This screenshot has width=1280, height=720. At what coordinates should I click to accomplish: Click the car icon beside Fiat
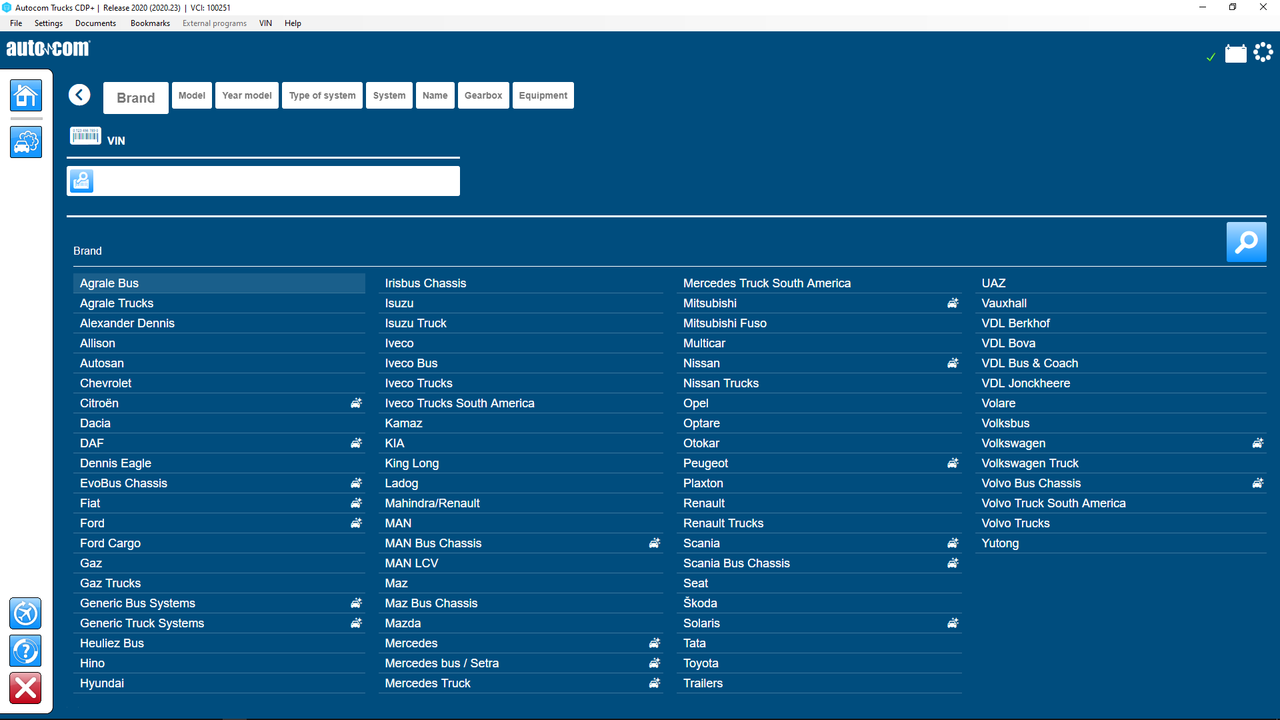click(x=356, y=503)
